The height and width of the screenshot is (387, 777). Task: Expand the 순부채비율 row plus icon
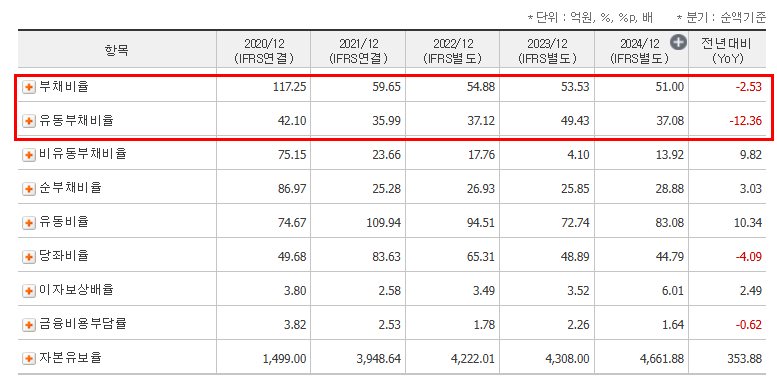[29, 189]
